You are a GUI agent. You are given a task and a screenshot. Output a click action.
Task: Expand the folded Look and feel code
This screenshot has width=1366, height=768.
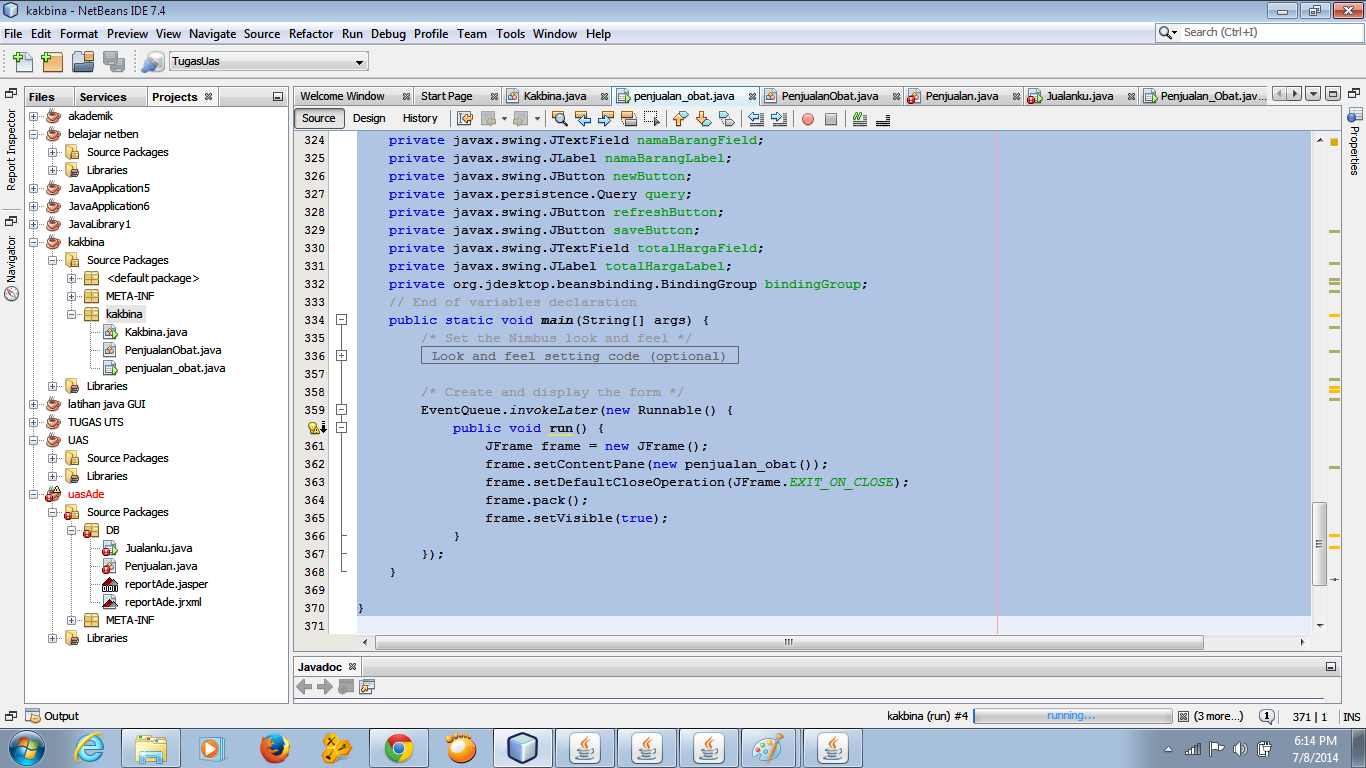coord(342,356)
